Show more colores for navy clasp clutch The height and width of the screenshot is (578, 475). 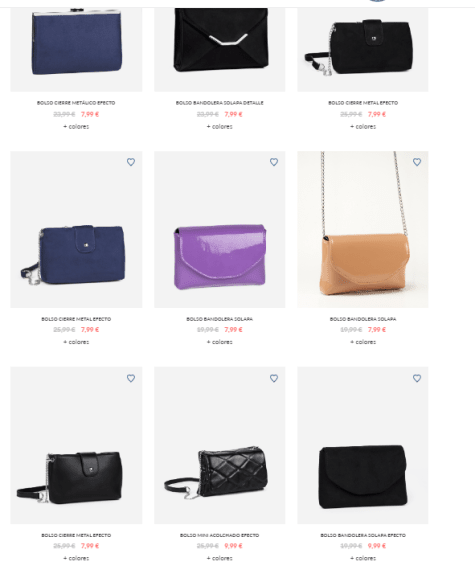(76, 126)
